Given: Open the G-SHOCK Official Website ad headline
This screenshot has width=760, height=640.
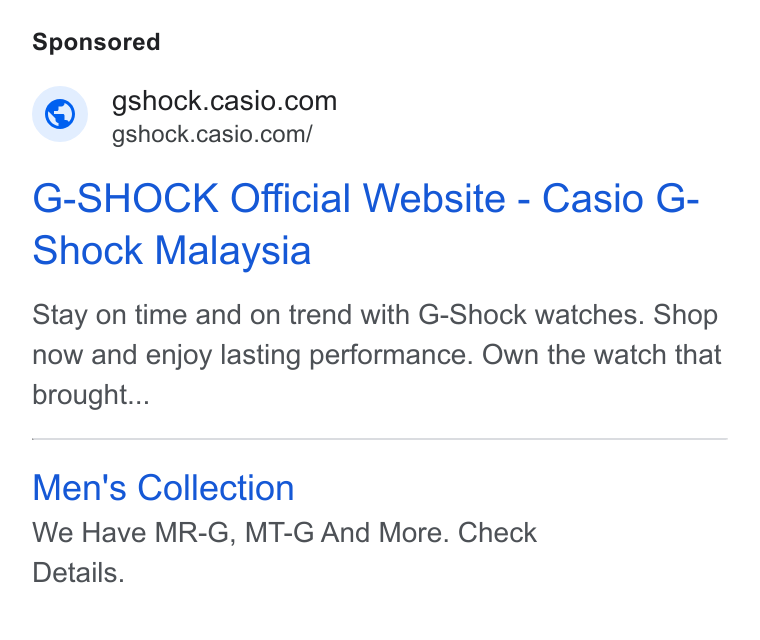Looking at the screenshot, I should (x=365, y=224).
